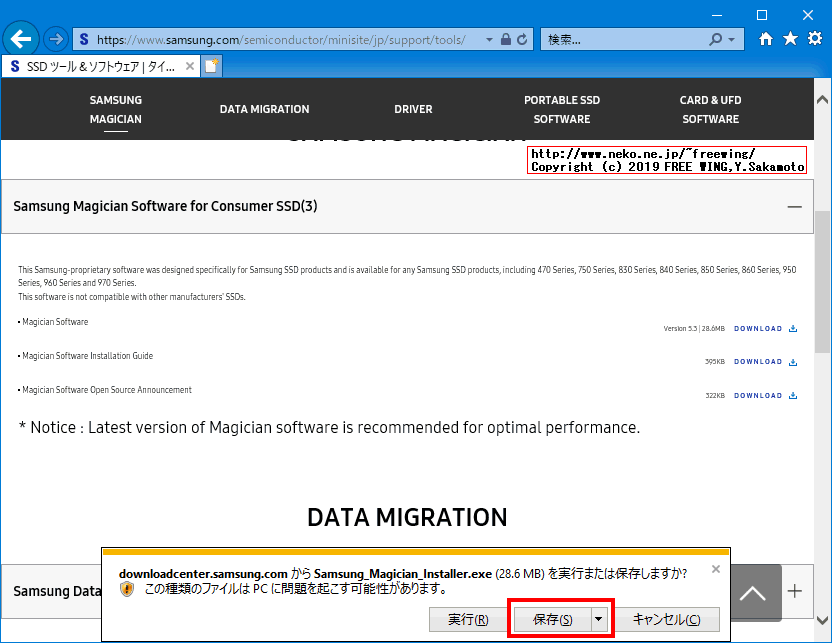The height and width of the screenshot is (643, 832).
Task: Open Favorites using the star icon
Action: [x=790, y=39]
